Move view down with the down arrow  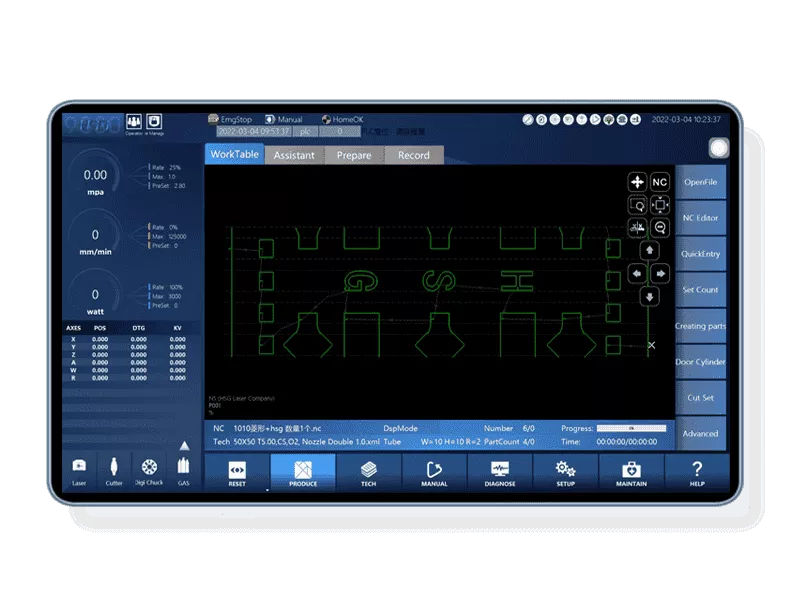pyautogui.click(x=649, y=297)
